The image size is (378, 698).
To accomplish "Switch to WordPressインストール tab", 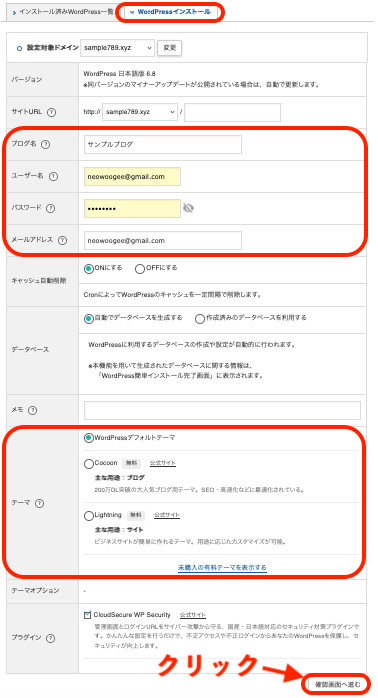I will pos(170,12).
